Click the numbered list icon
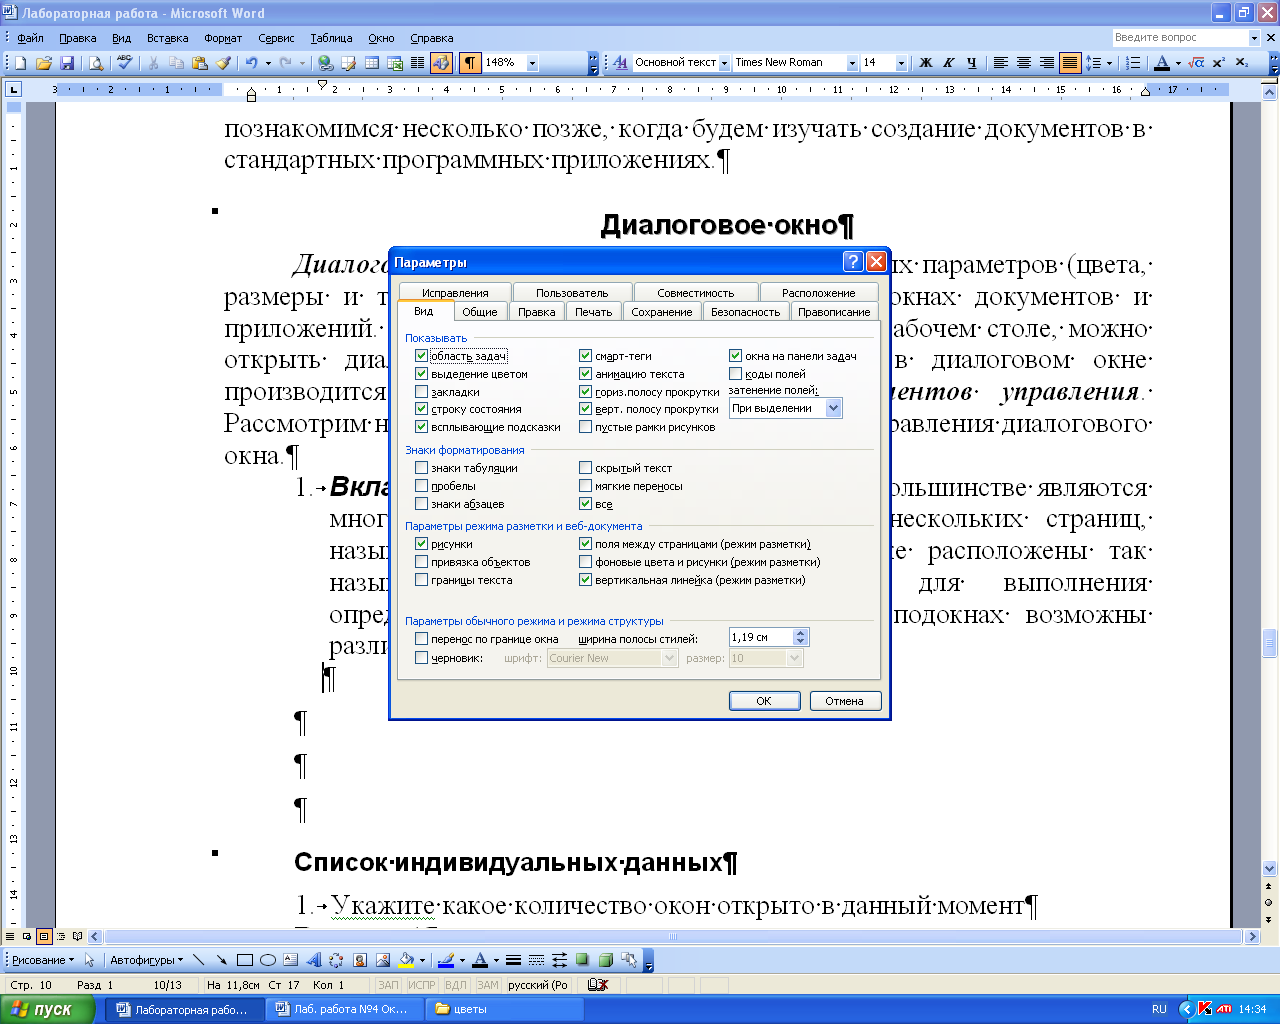The image size is (1280, 1024). 1133,63
